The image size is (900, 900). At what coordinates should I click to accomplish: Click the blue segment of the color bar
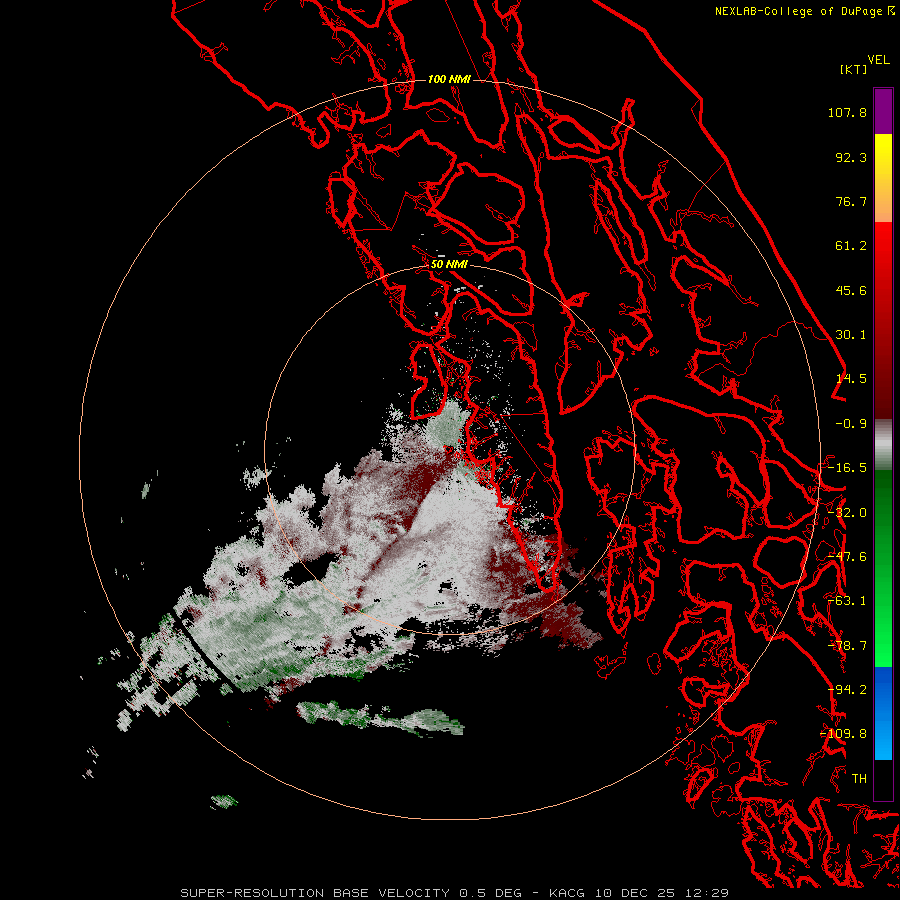click(x=883, y=713)
